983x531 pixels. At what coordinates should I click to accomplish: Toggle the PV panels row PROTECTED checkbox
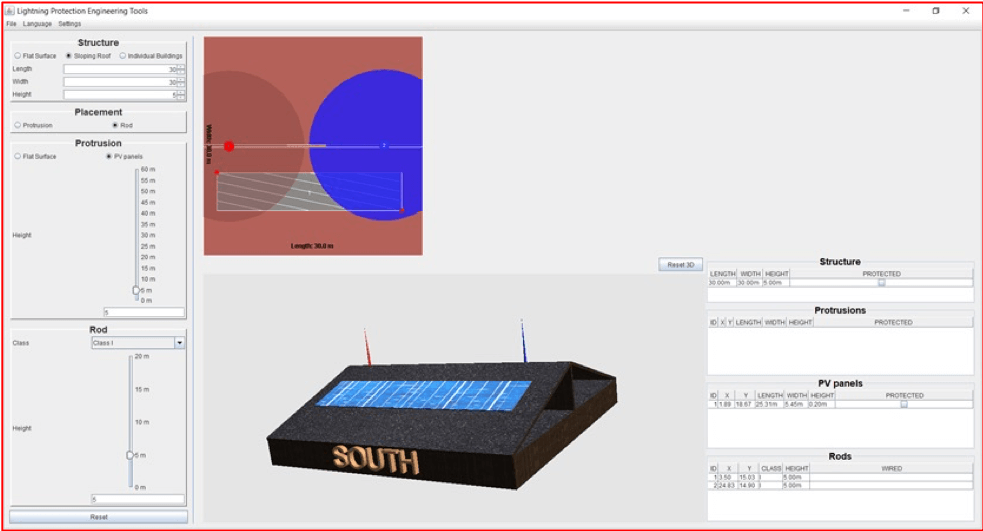(904, 404)
